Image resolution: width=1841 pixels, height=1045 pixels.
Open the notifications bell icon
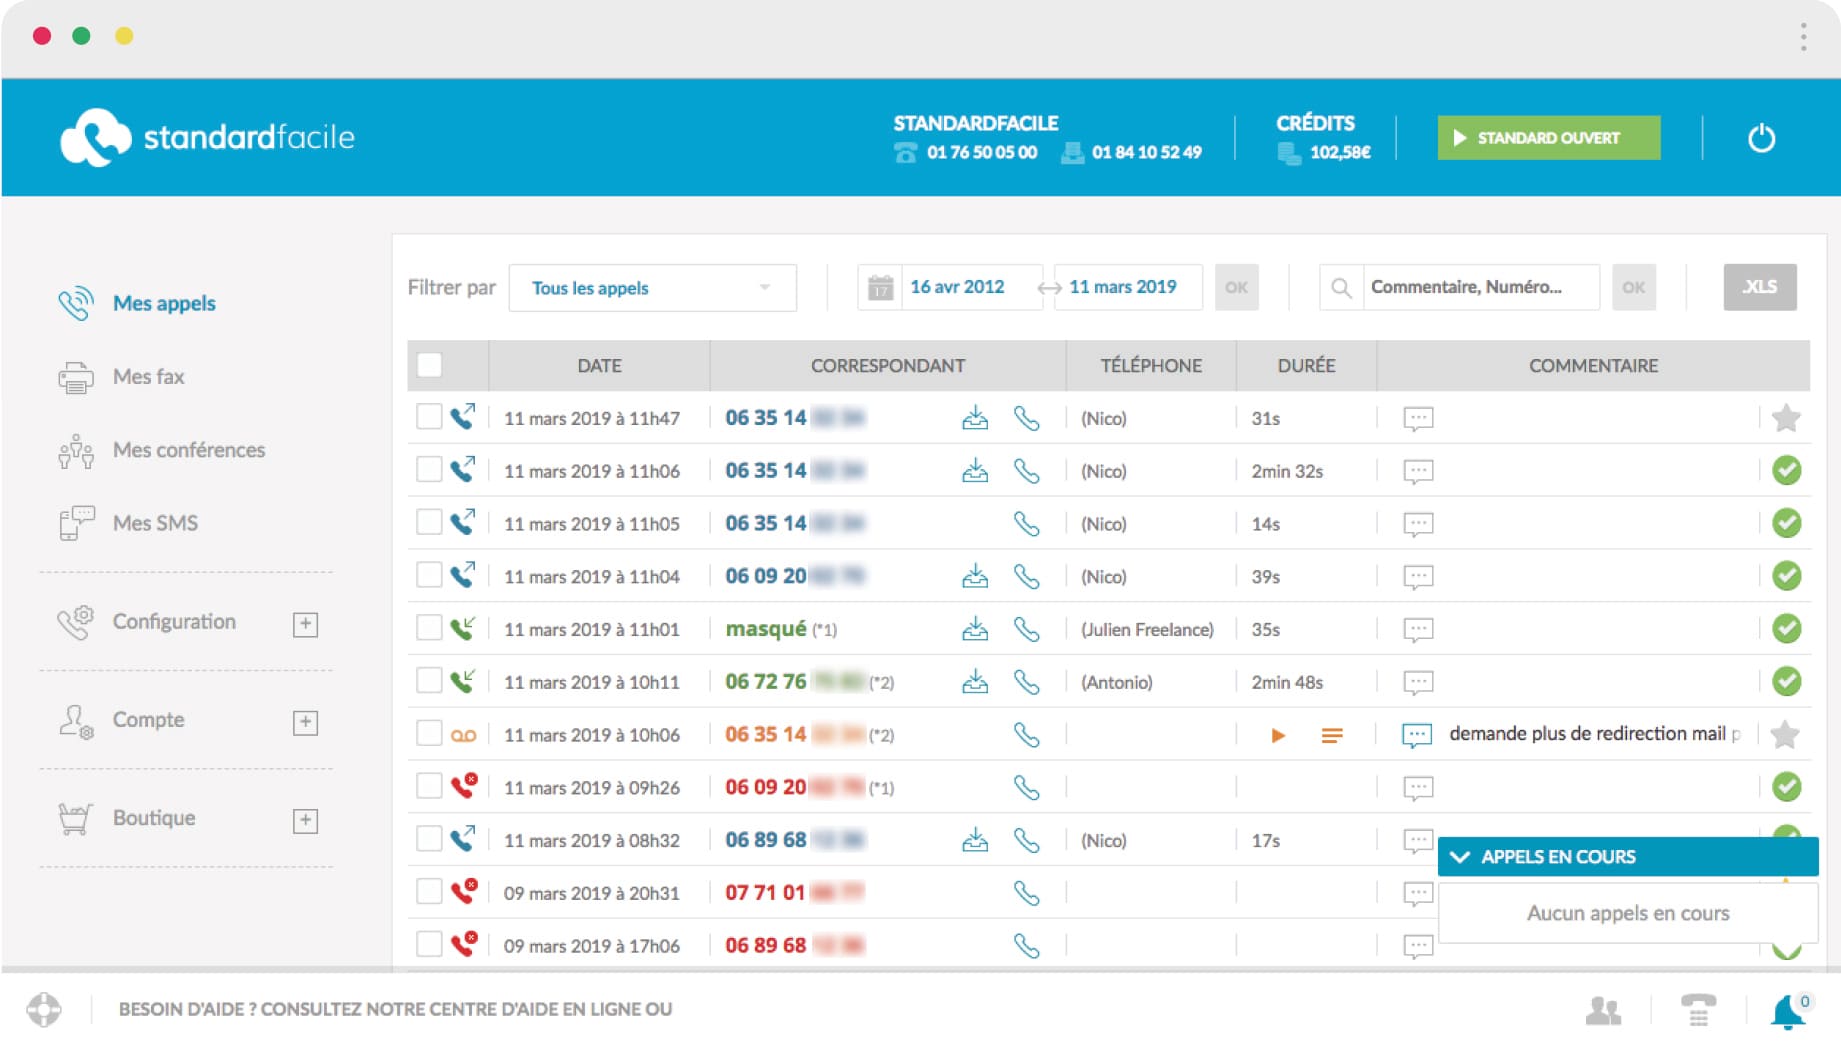tap(1788, 1012)
